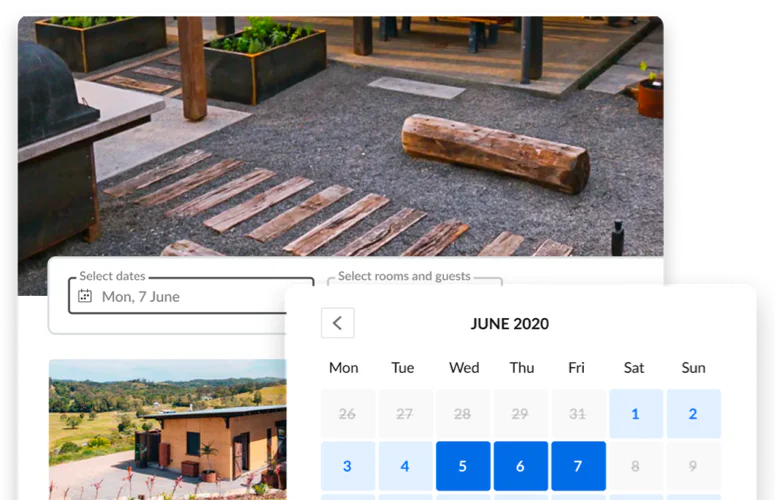
Task: Click the Sun weekday header
Action: (x=693, y=368)
